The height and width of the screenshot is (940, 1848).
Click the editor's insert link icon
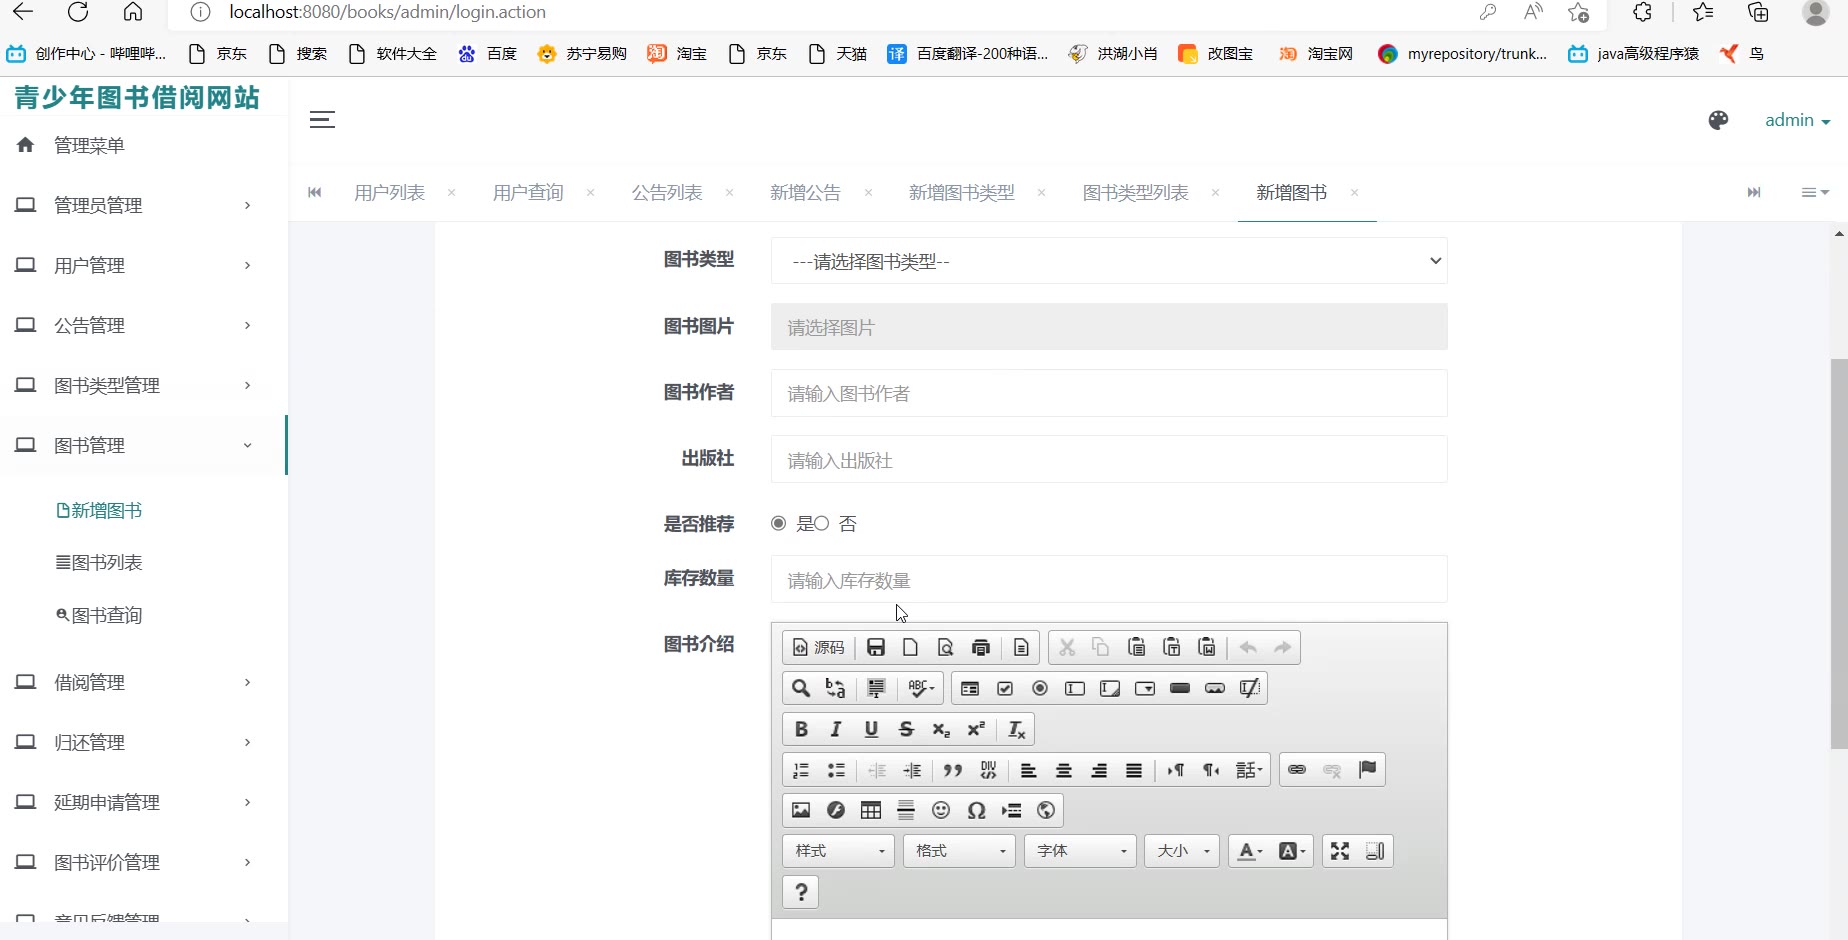tap(1297, 769)
